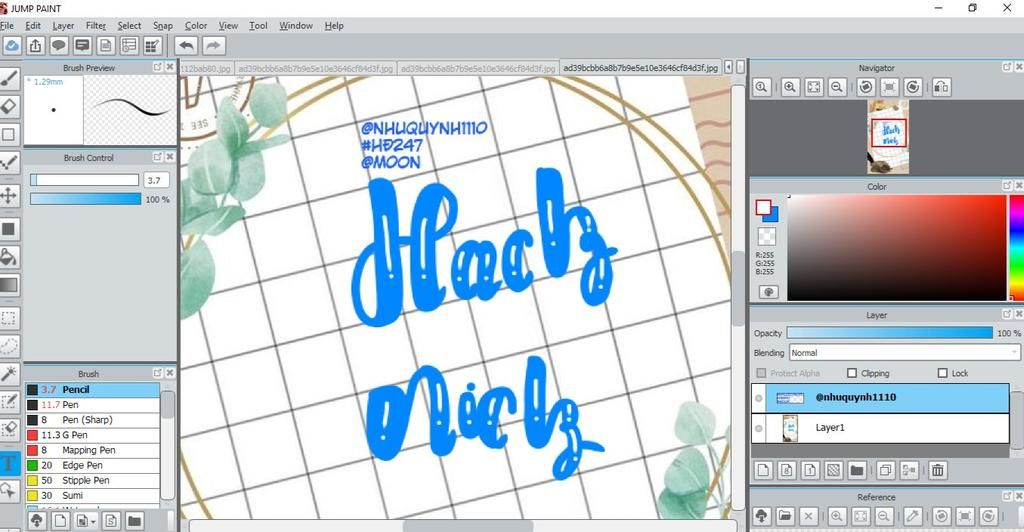Click the speech bubble icon in toolbar

coord(59,46)
